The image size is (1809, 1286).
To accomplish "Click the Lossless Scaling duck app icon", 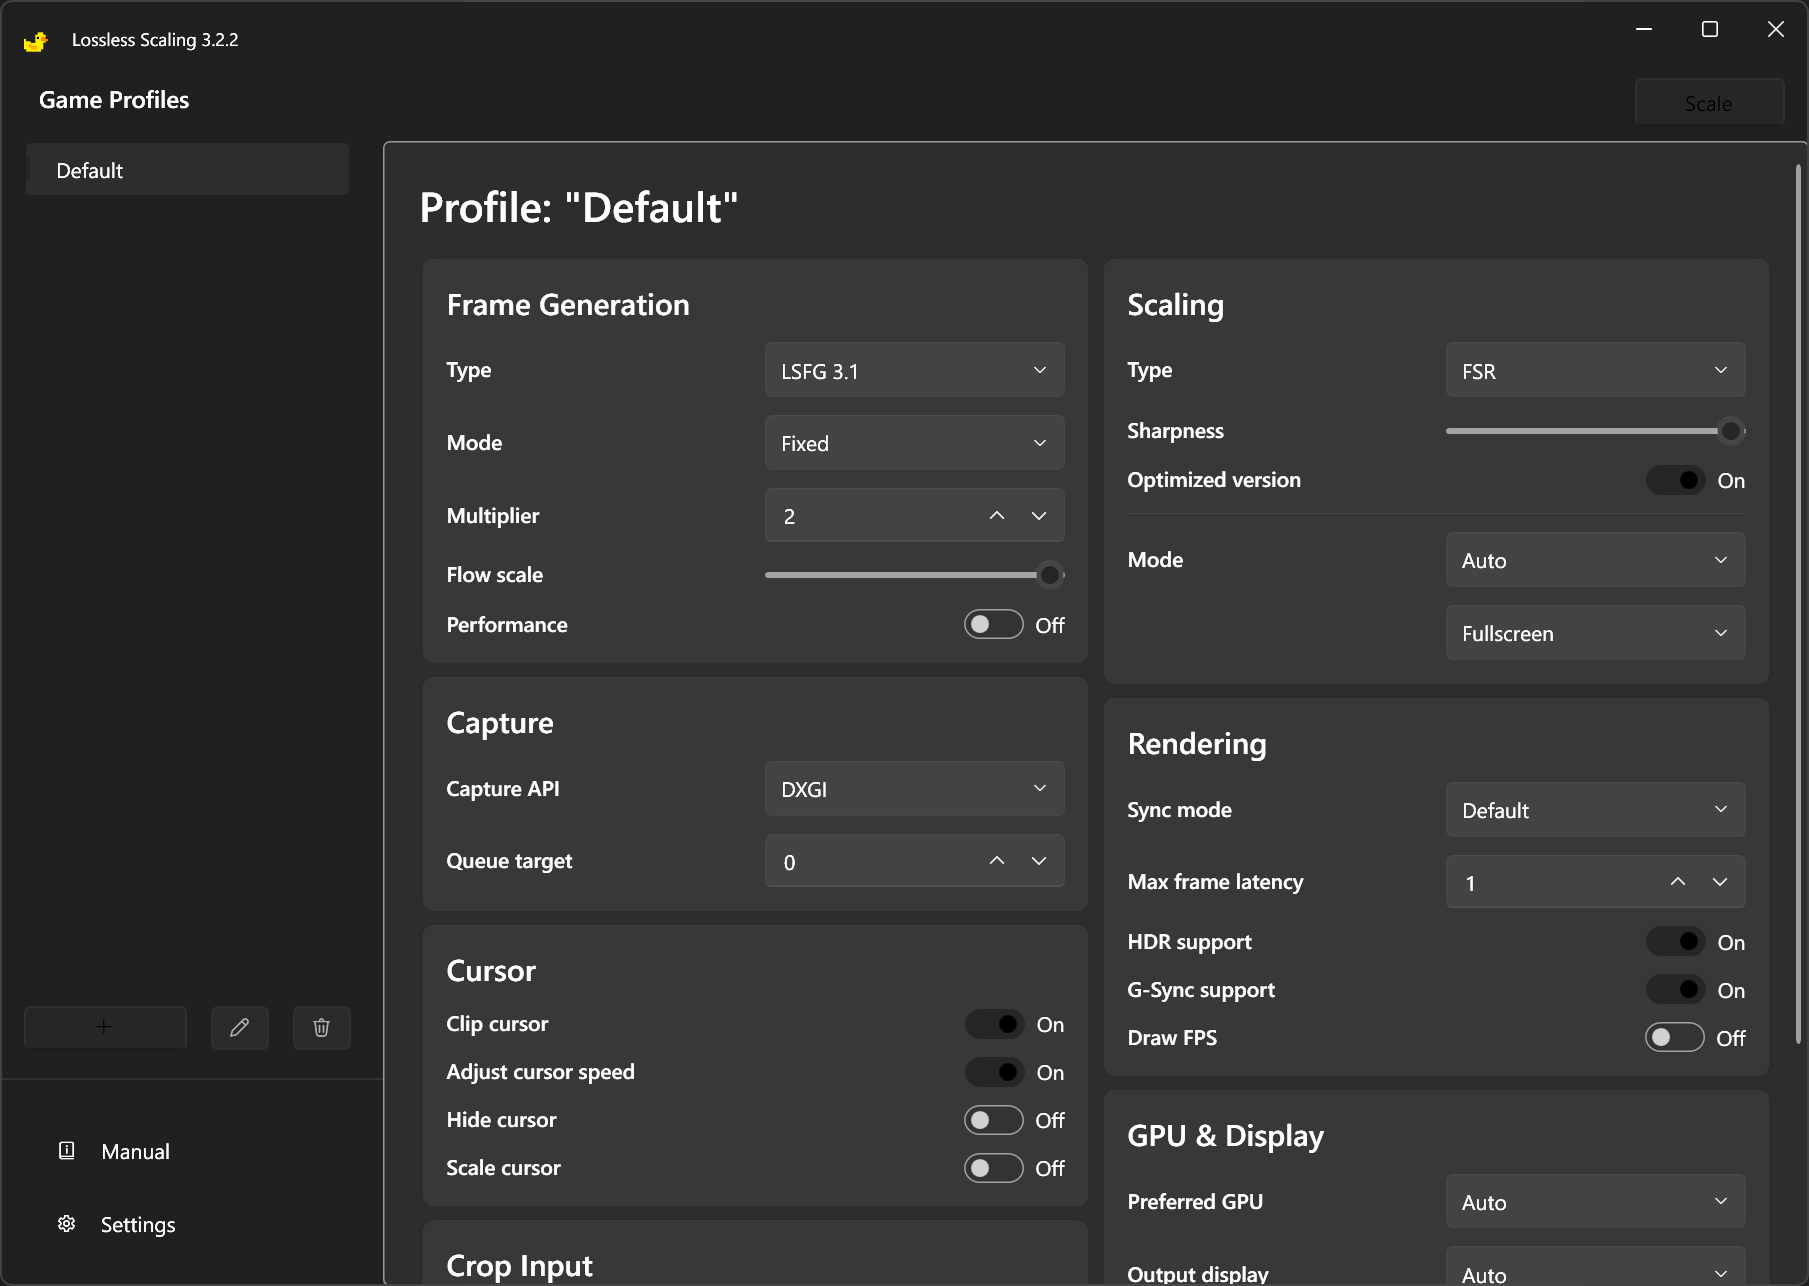I will (35, 40).
